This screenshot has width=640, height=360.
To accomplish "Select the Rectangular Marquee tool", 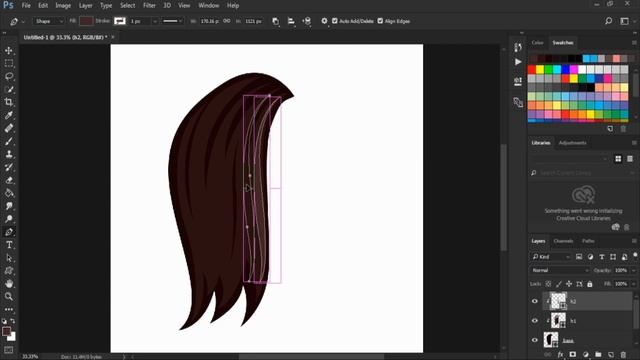I will 9,63.
